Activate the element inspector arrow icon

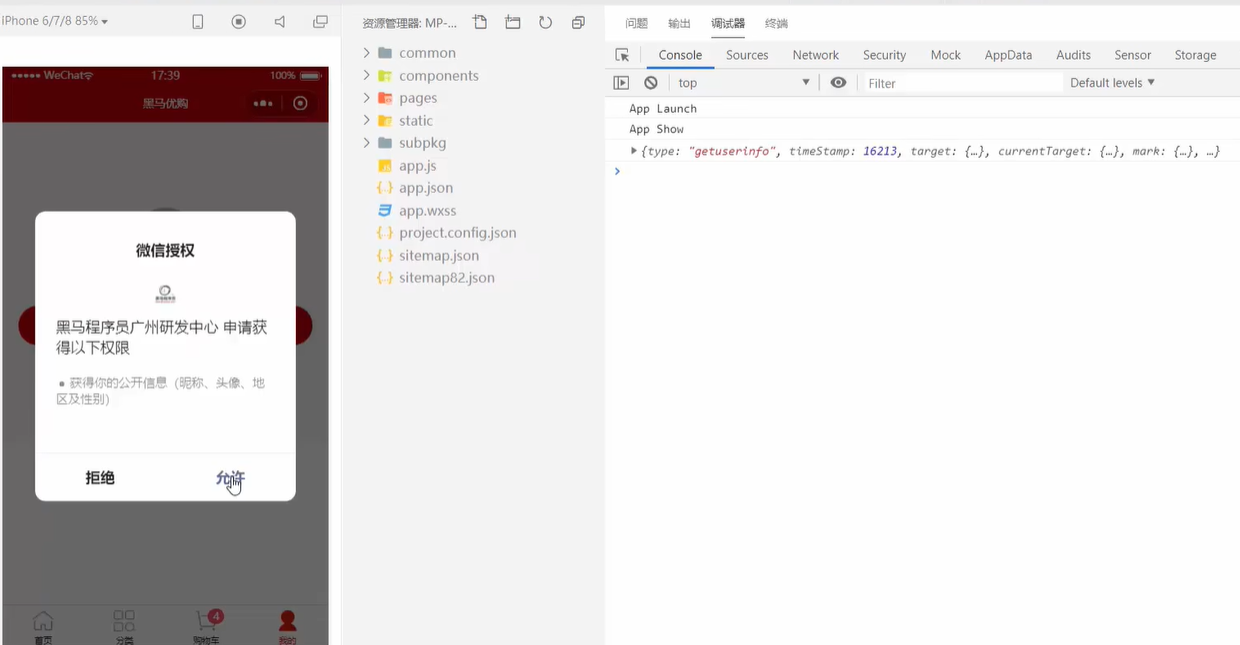[622, 55]
